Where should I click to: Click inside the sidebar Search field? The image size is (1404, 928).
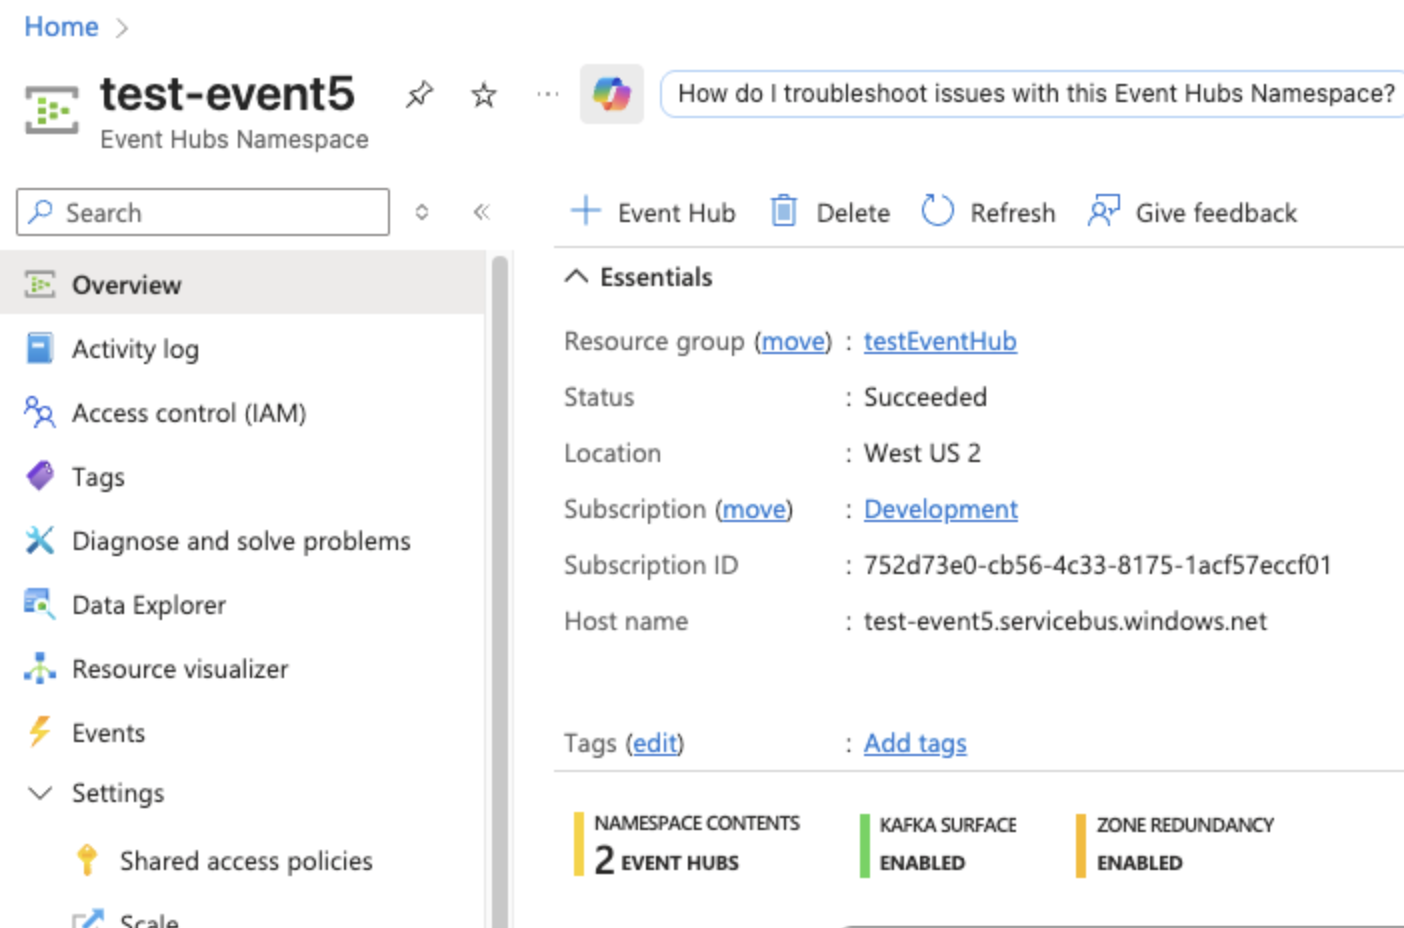tap(200, 212)
